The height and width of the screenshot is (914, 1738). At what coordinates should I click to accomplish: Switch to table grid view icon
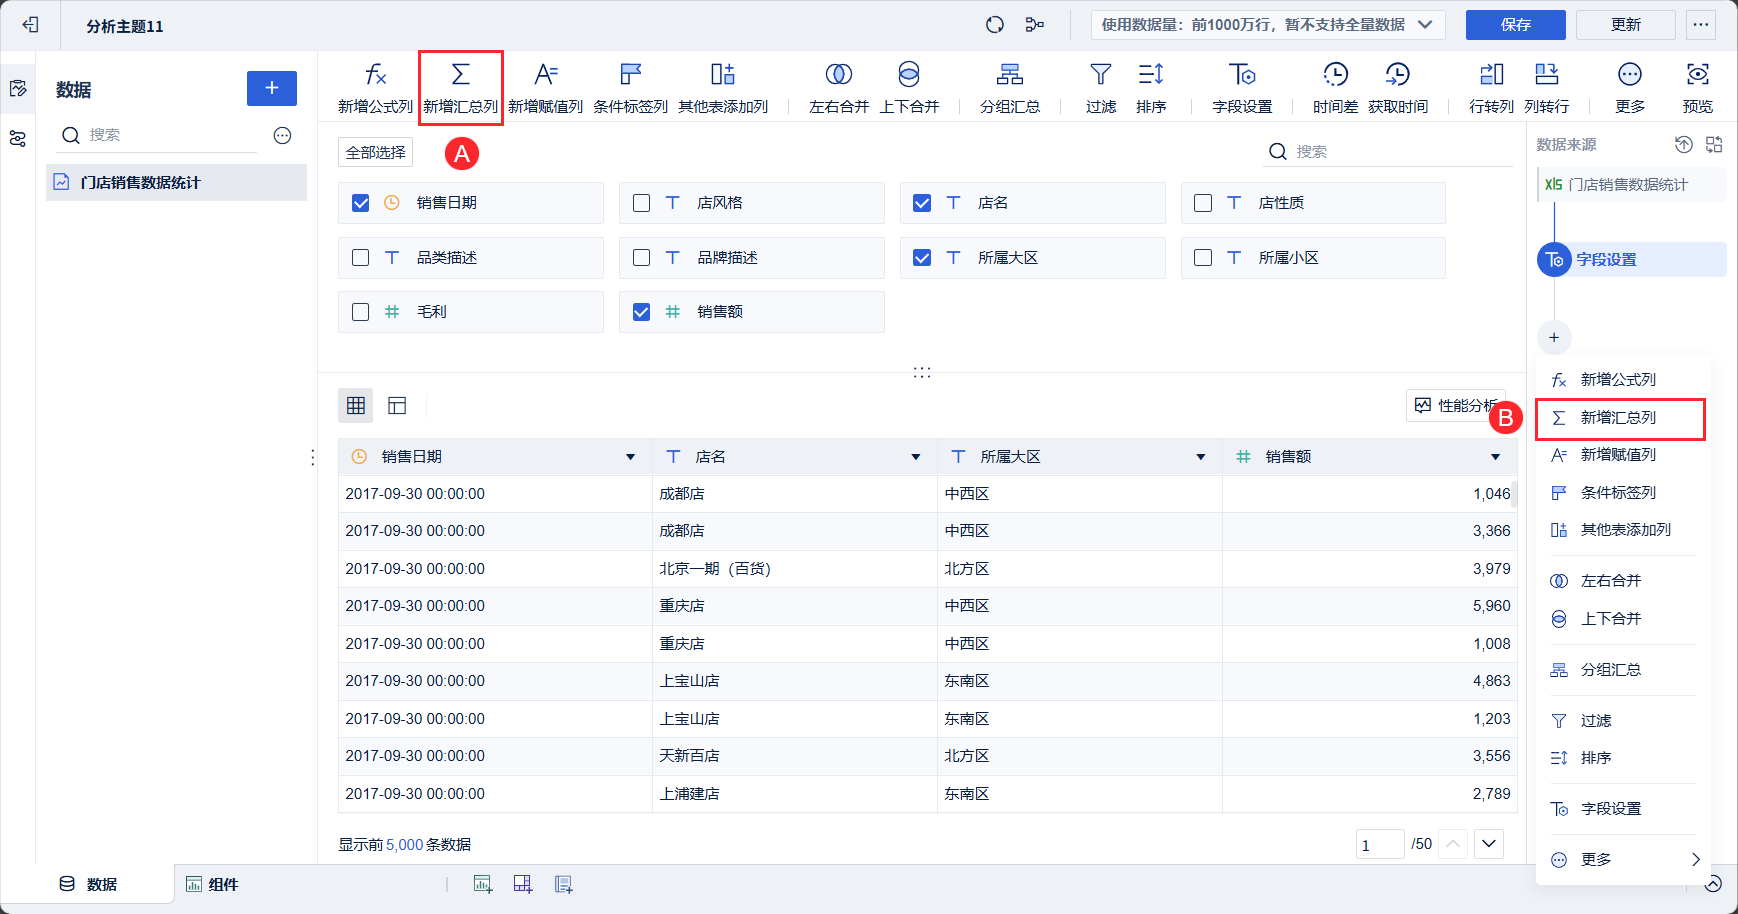[x=356, y=405]
